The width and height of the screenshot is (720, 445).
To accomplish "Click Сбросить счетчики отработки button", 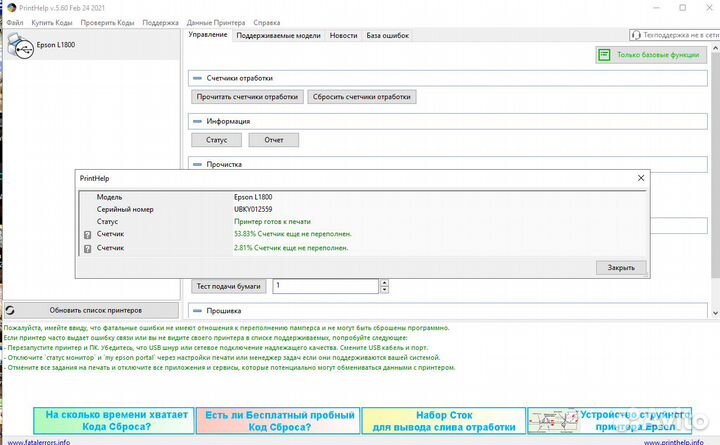I will coord(361,97).
